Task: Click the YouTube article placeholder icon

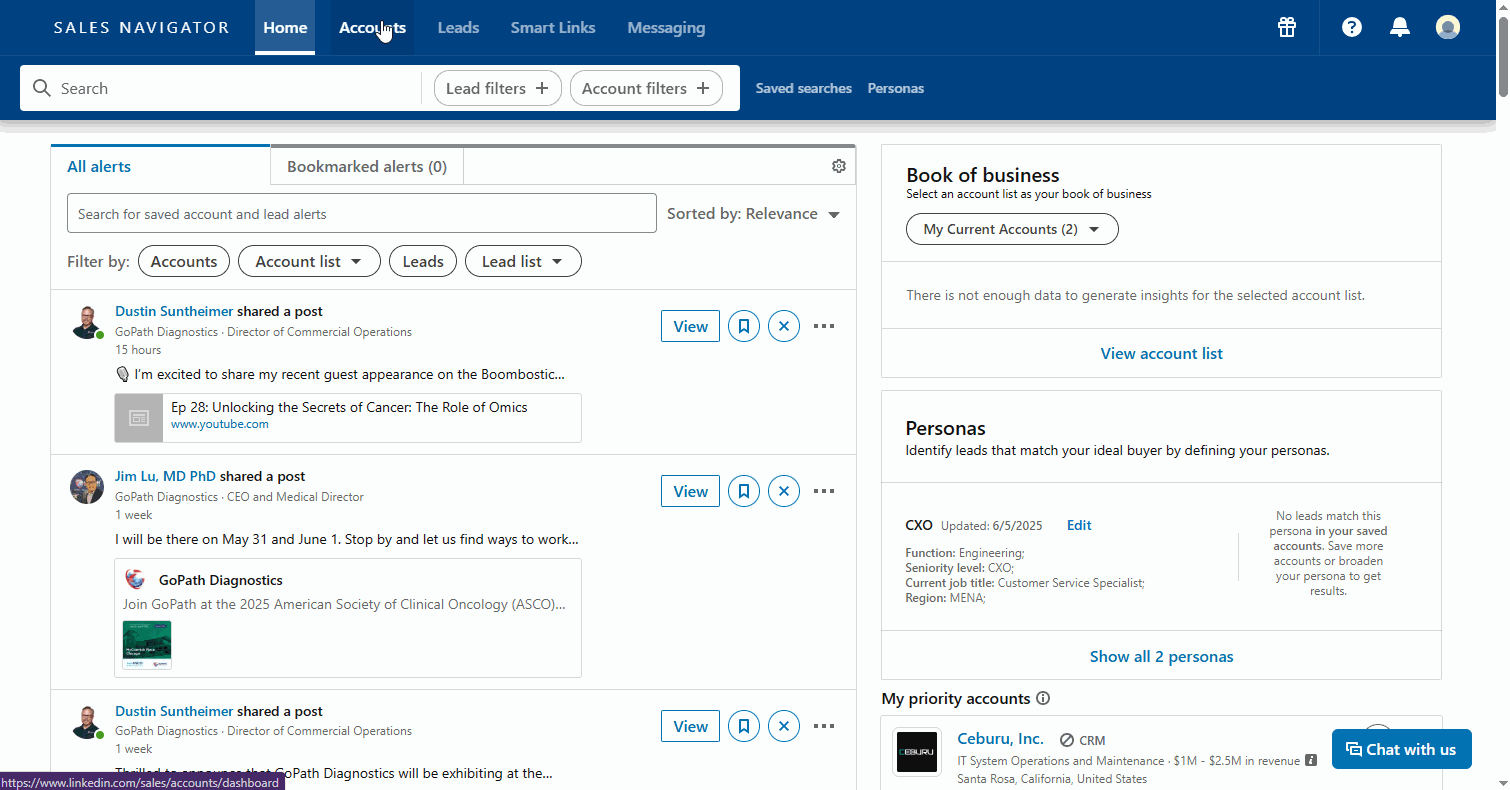Action: 139,418
